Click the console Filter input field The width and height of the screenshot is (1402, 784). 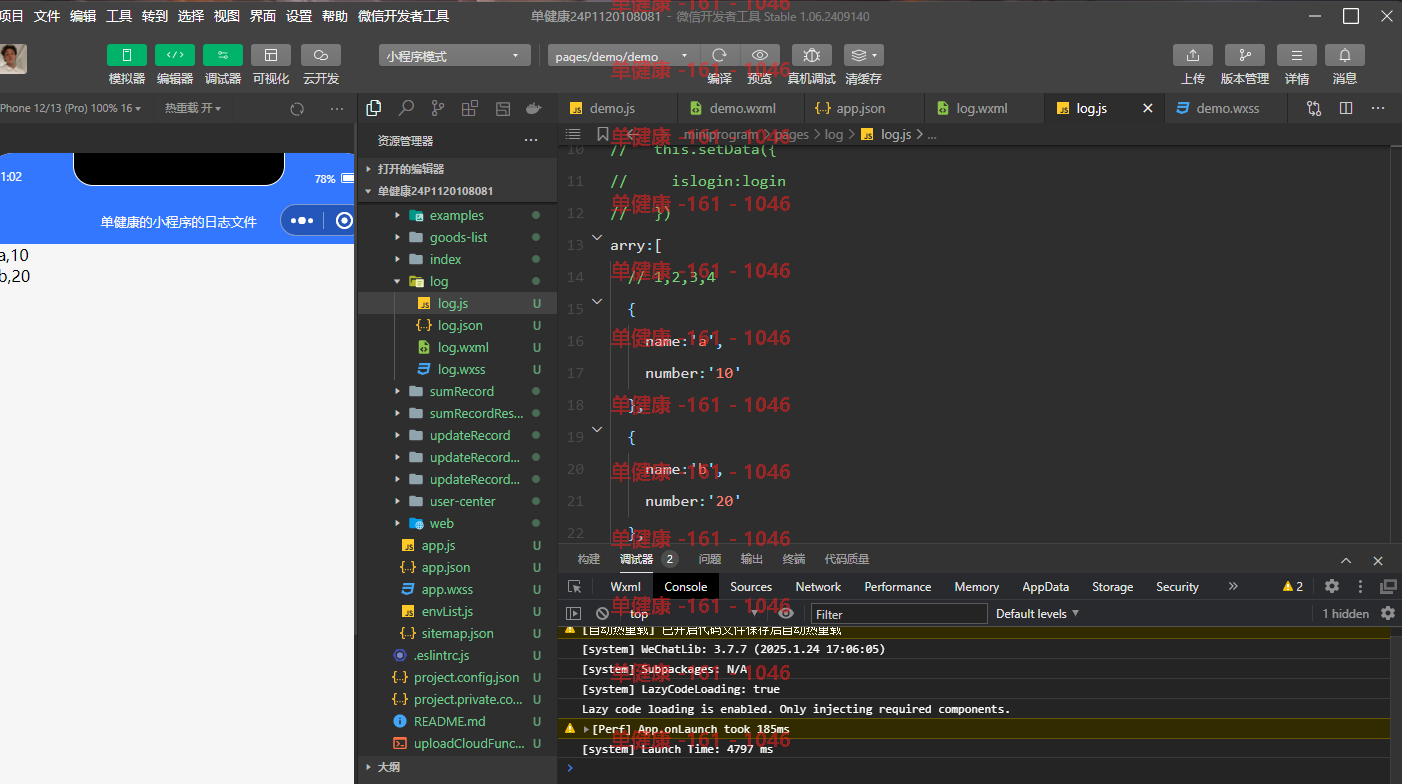(899, 614)
